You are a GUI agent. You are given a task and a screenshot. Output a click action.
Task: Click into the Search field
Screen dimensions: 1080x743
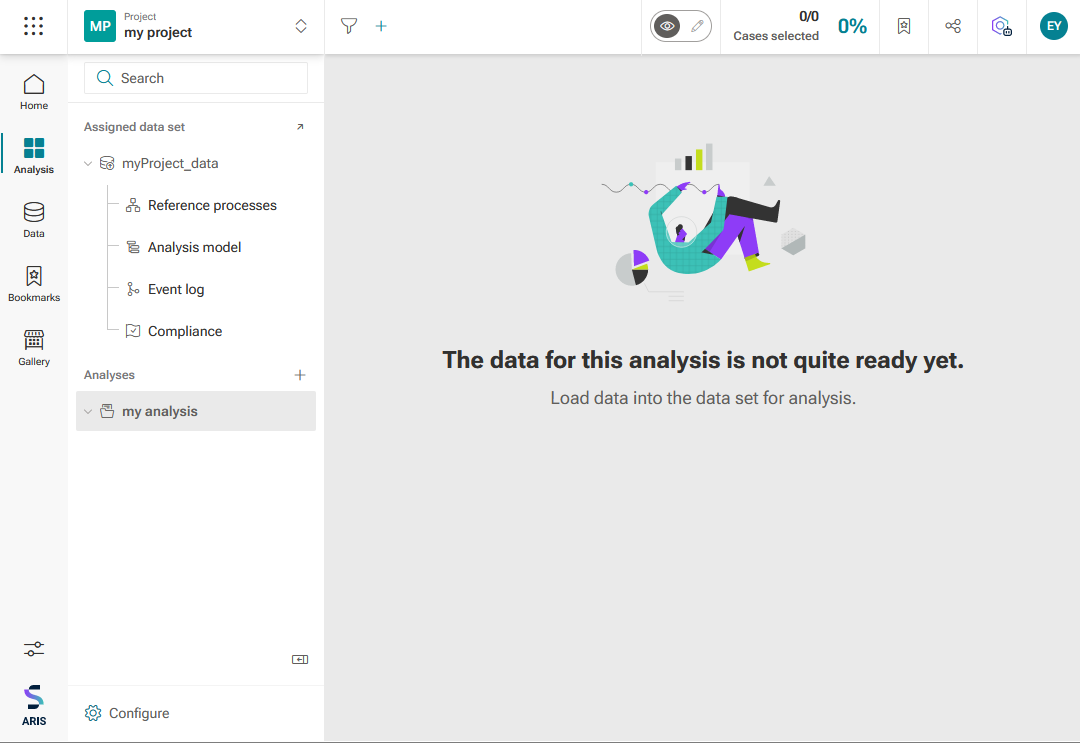pyautogui.click(x=196, y=78)
